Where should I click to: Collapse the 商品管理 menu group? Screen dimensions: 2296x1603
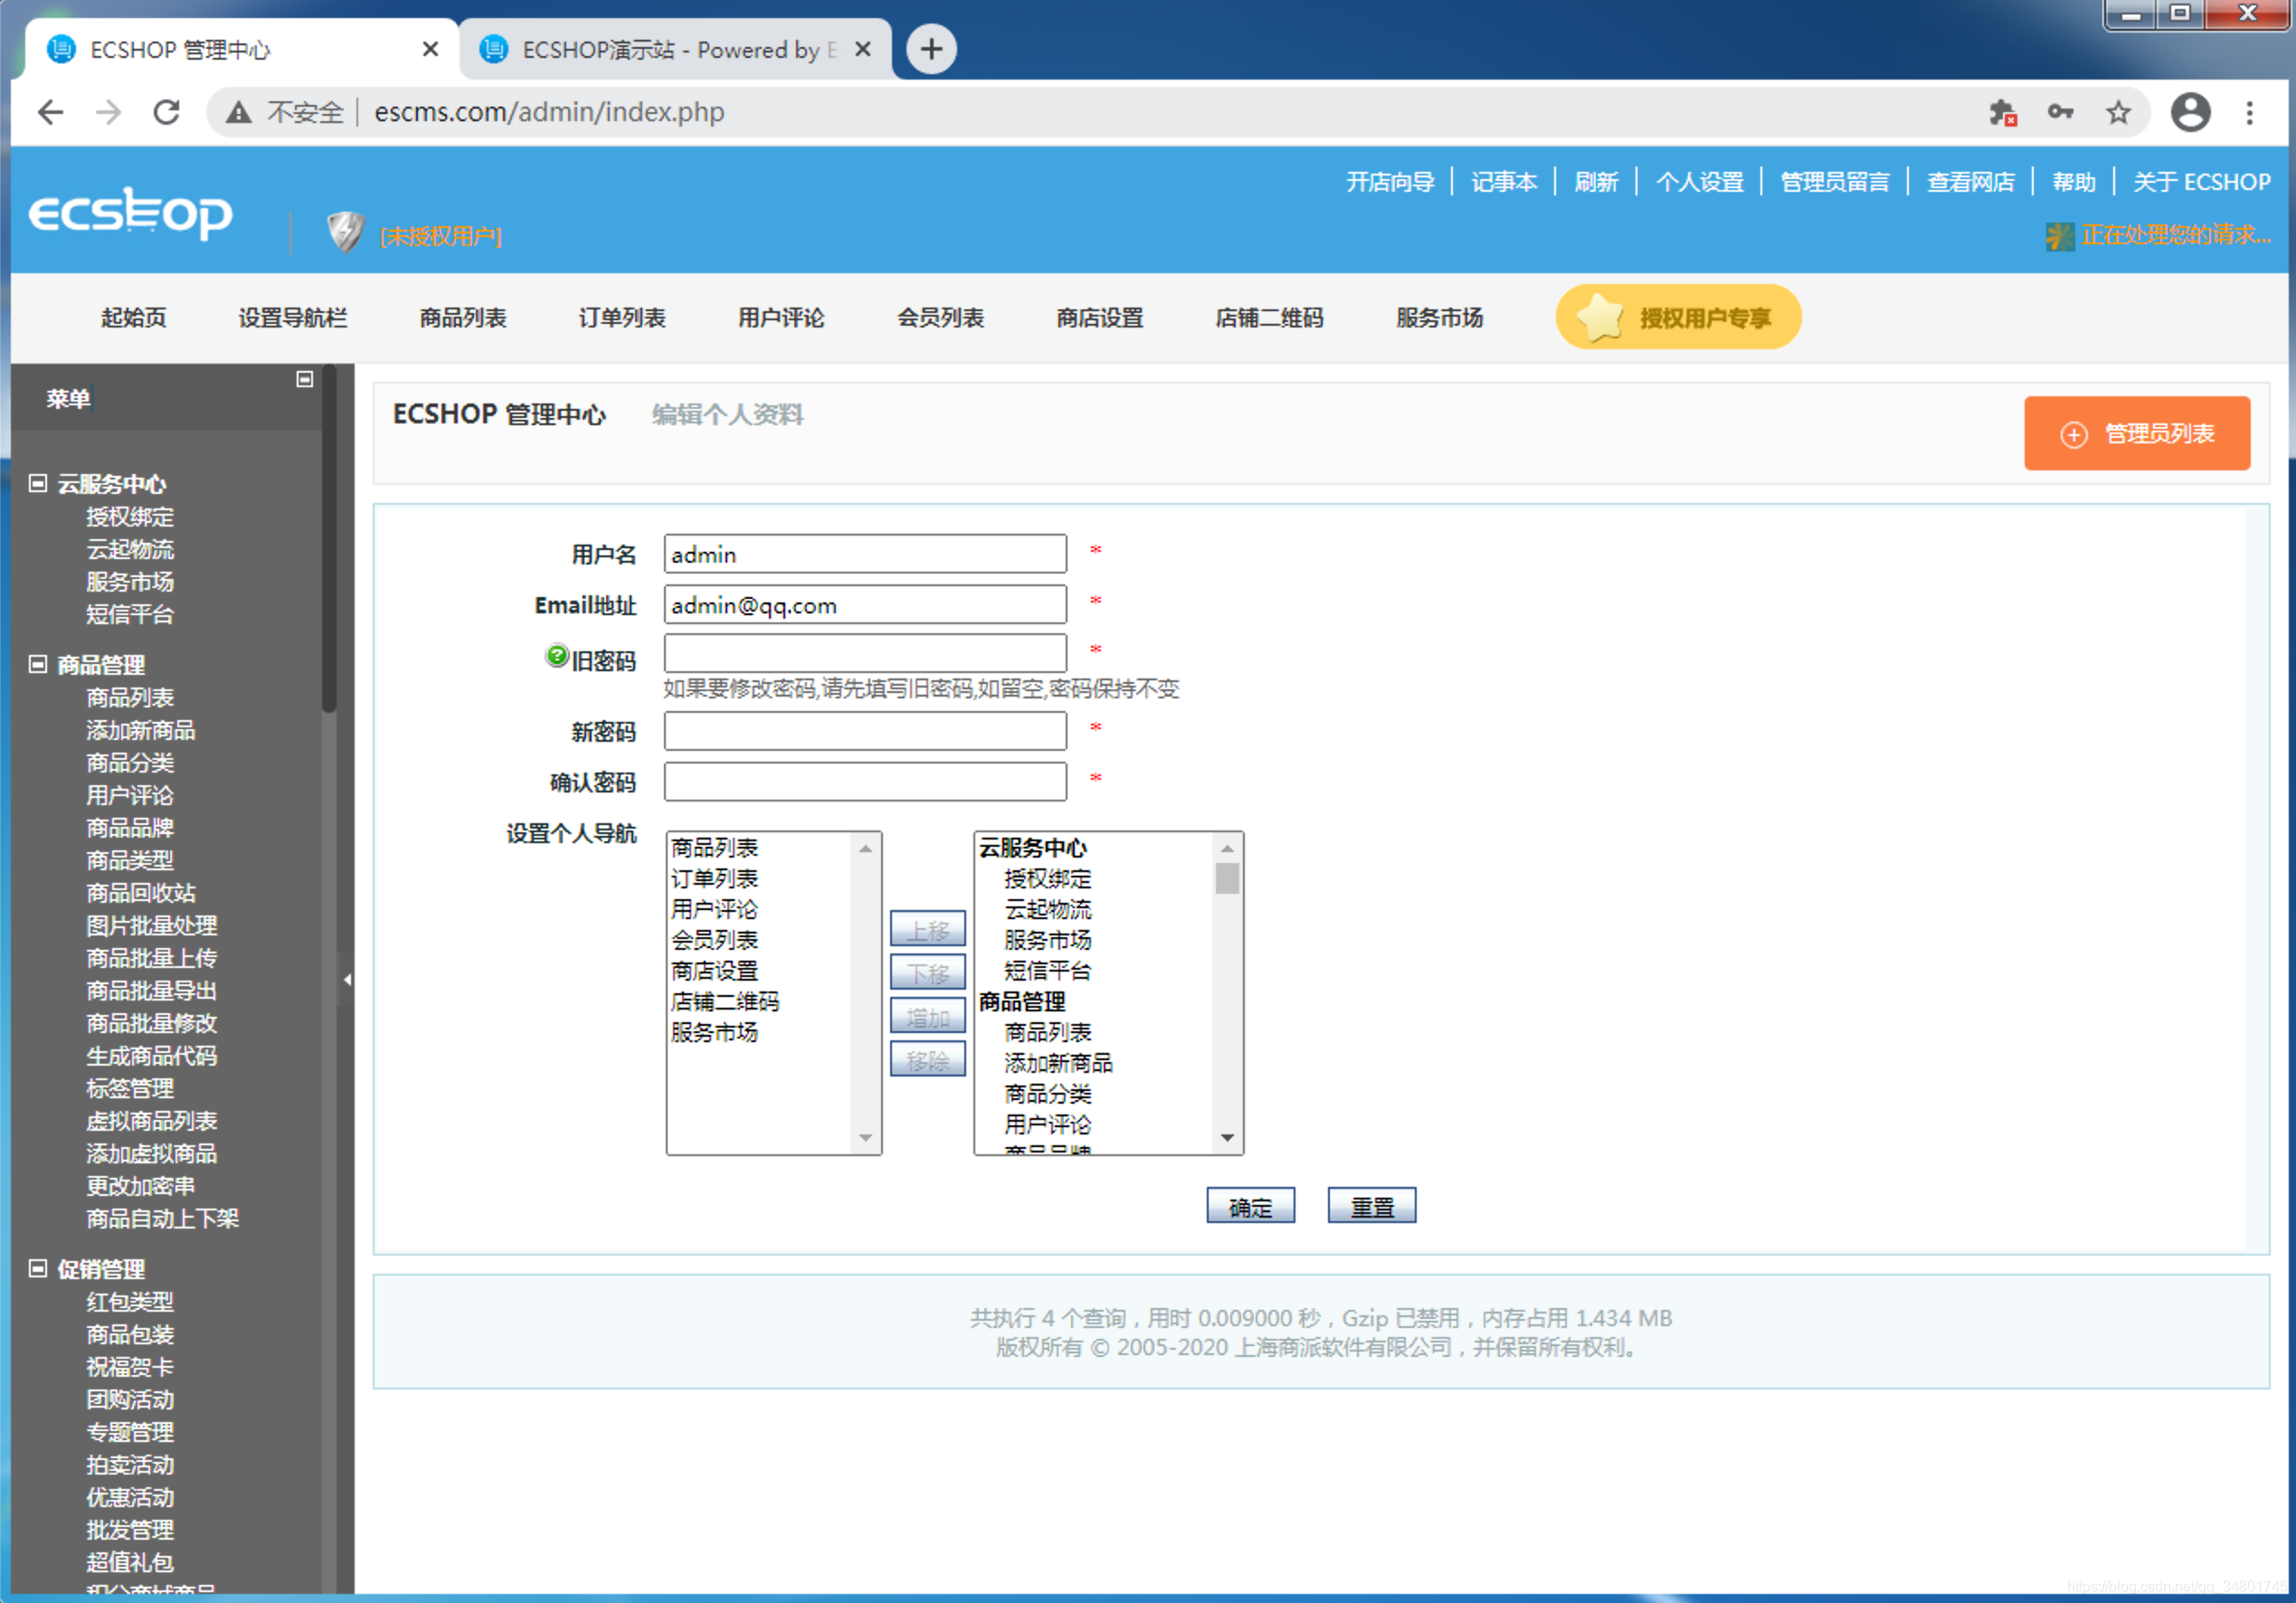point(38,665)
